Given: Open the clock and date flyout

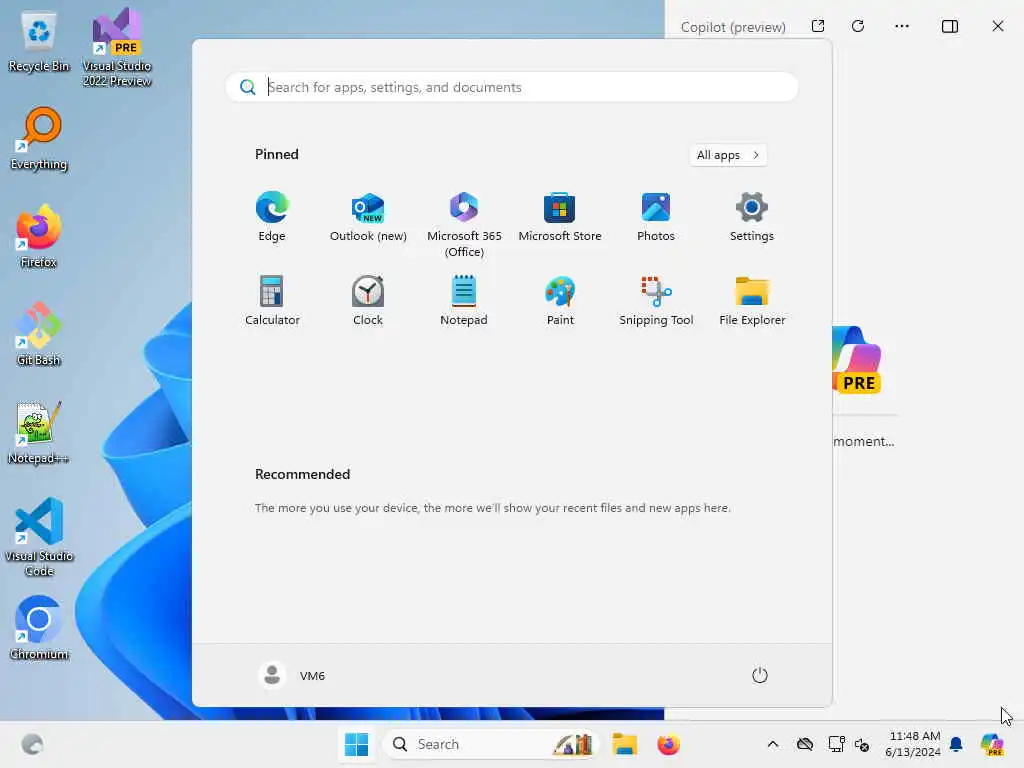Looking at the screenshot, I should click(x=913, y=744).
